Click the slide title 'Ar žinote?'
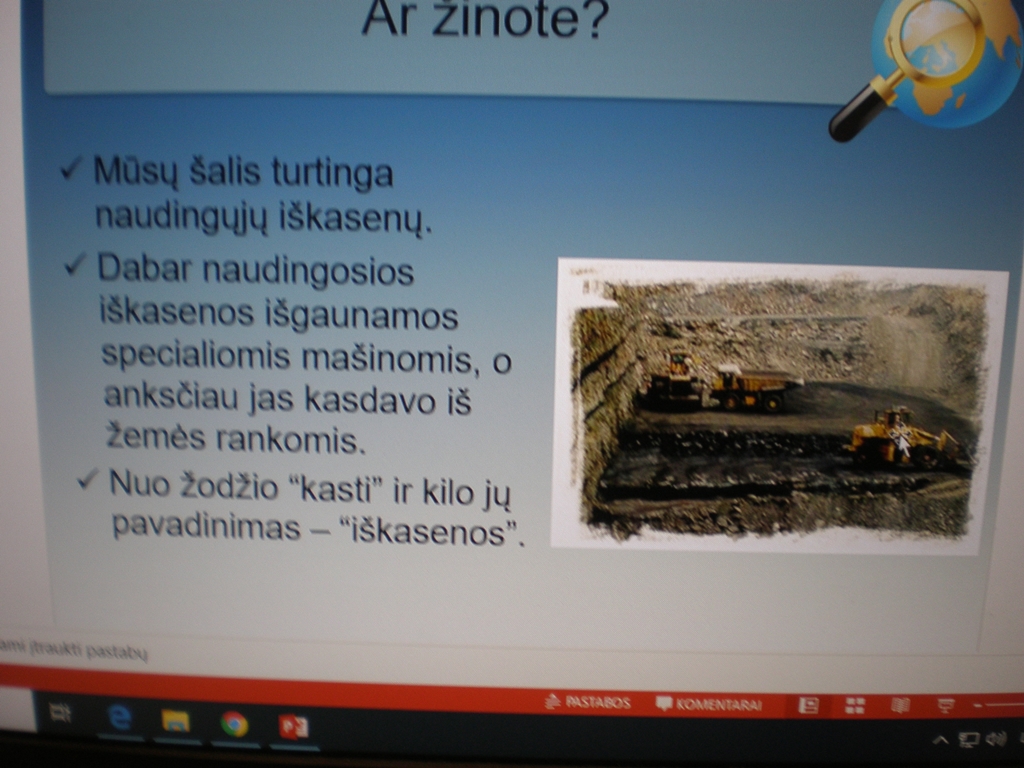 pyautogui.click(x=485, y=18)
